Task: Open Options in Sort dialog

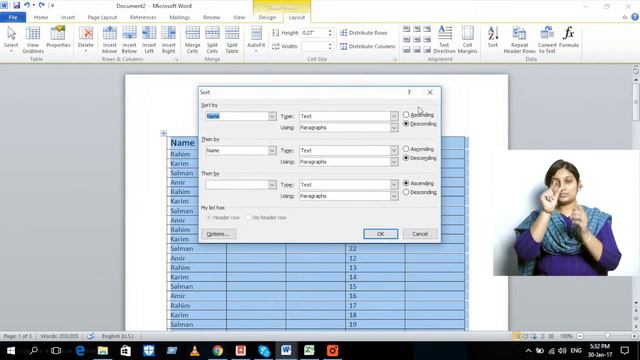Action: click(218, 234)
